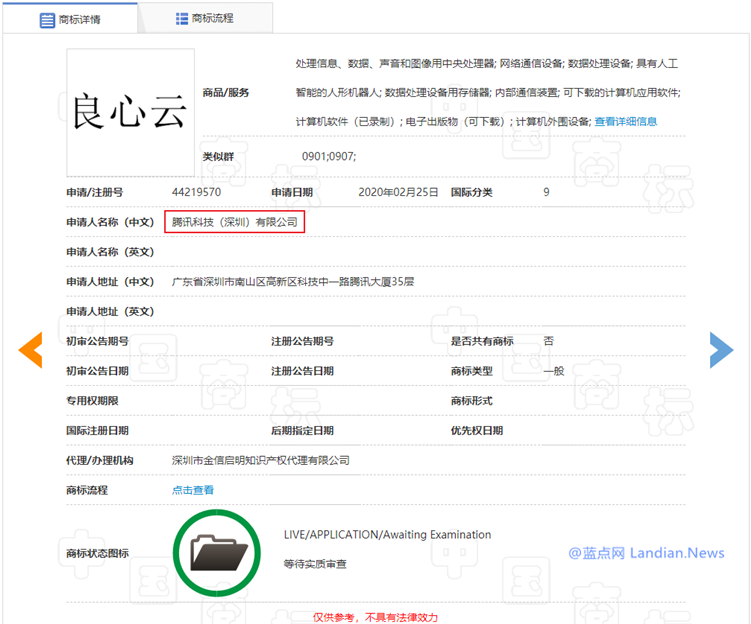Click the 商标流程 tab list icon
Image resolution: width=751 pixels, height=624 pixels.
click(x=182, y=19)
